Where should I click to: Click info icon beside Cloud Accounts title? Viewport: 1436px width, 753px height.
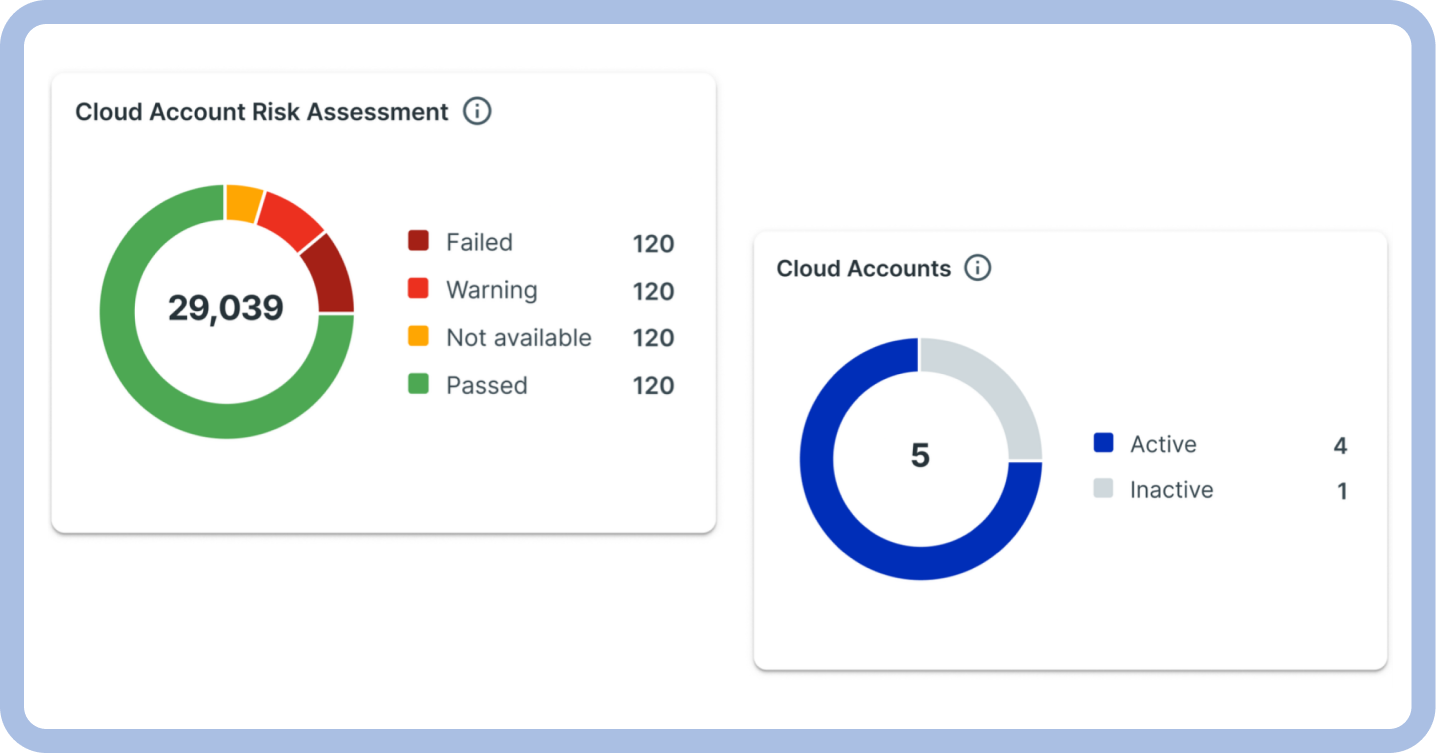click(977, 268)
